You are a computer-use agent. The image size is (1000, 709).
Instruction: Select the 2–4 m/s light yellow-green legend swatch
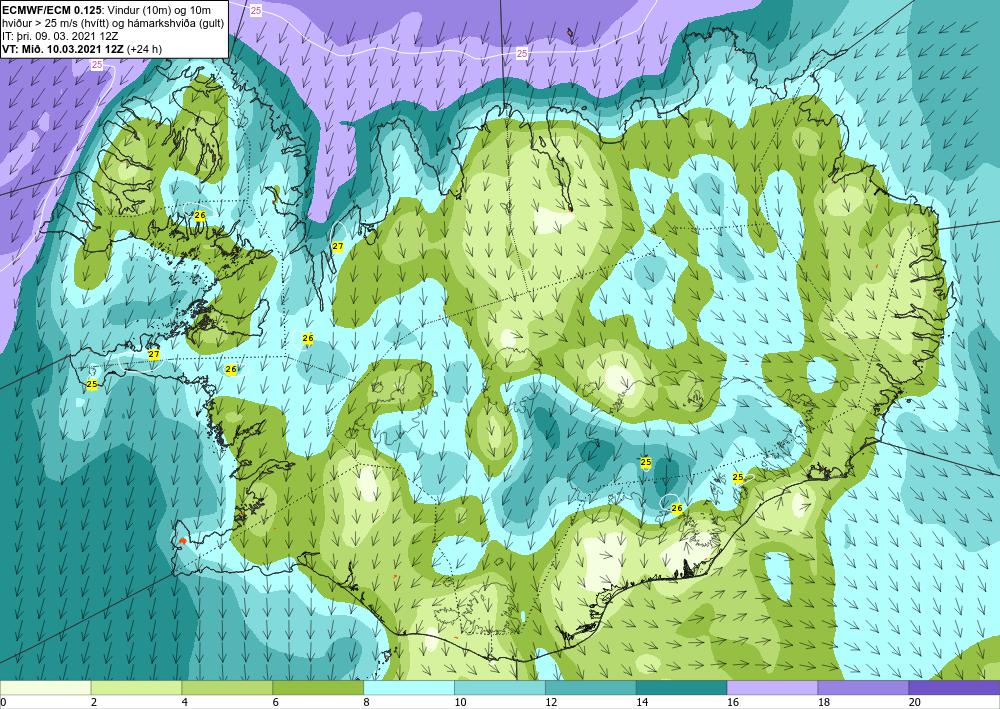(x=136, y=688)
